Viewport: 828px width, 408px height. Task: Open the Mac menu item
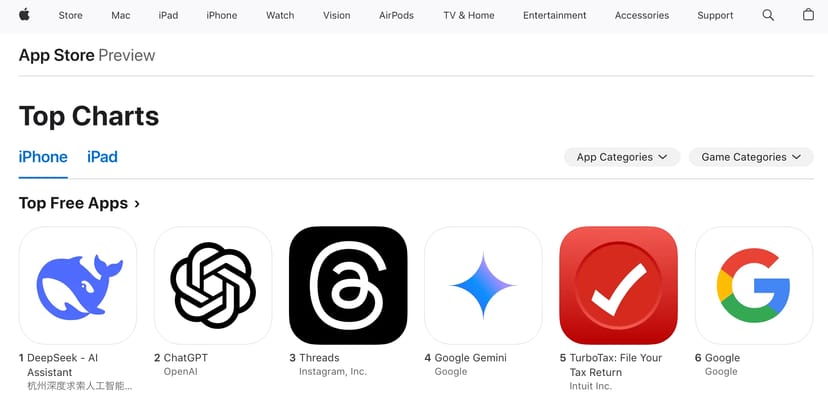[120, 15]
